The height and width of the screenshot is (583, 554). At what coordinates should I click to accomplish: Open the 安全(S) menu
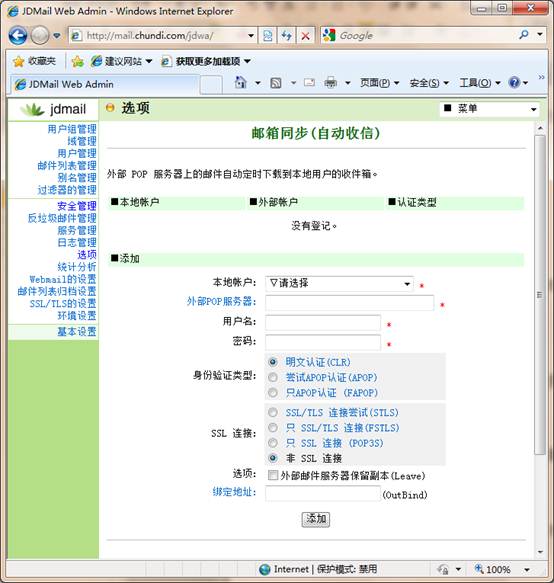(429, 83)
